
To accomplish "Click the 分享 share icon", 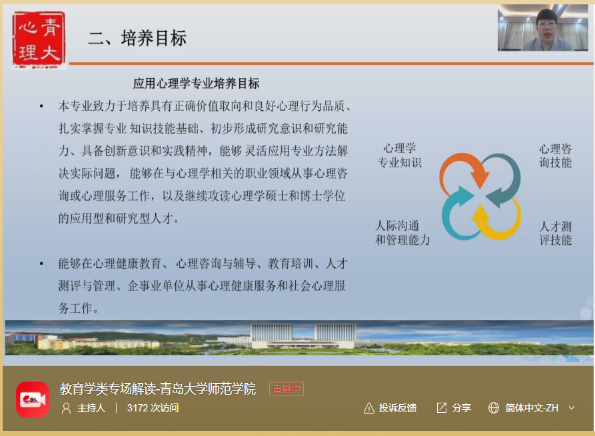I will click(x=441, y=408).
